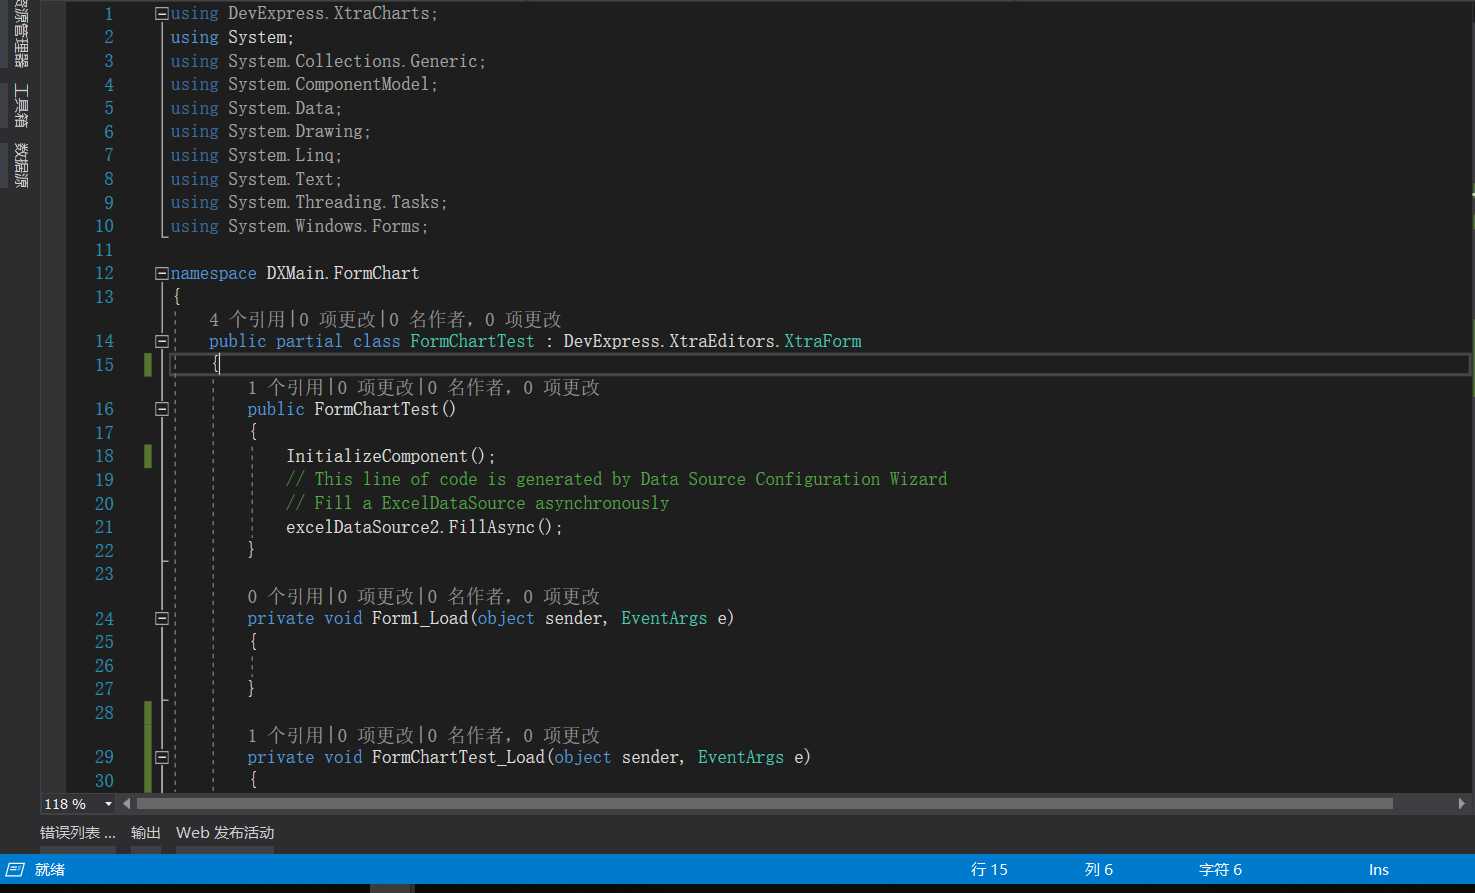Click the System.Text using line

256,179
